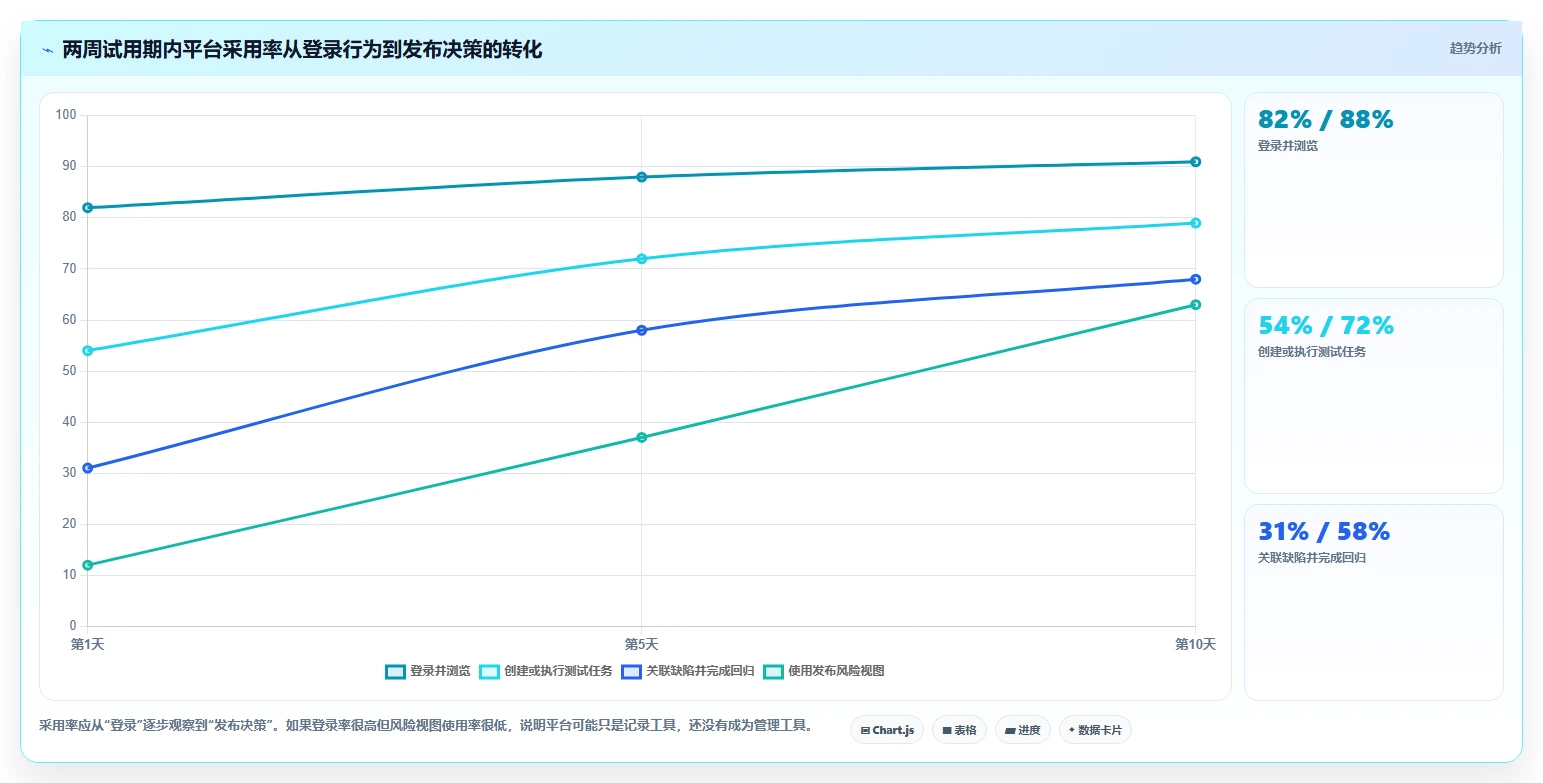
Task: Click the 登录并浏览 data point at 第5天
Action: point(642,177)
